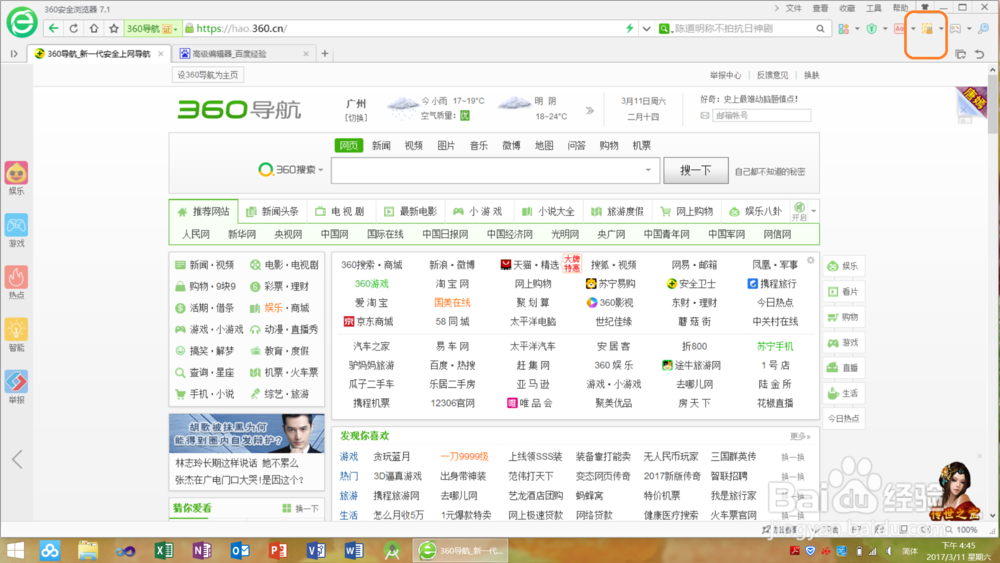Viewport: 1000px width, 563px height.
Task: Open the 胡歌 news banner thumbnail
Action: click(x=247, y=434)
